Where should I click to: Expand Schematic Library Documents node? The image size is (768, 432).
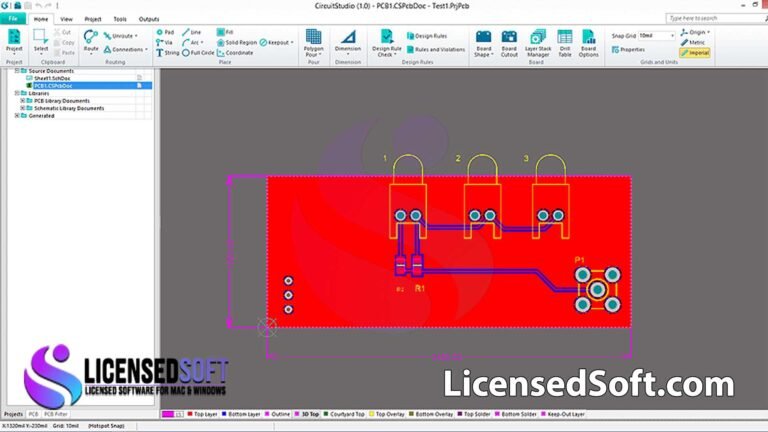click(x=23, y=108)
